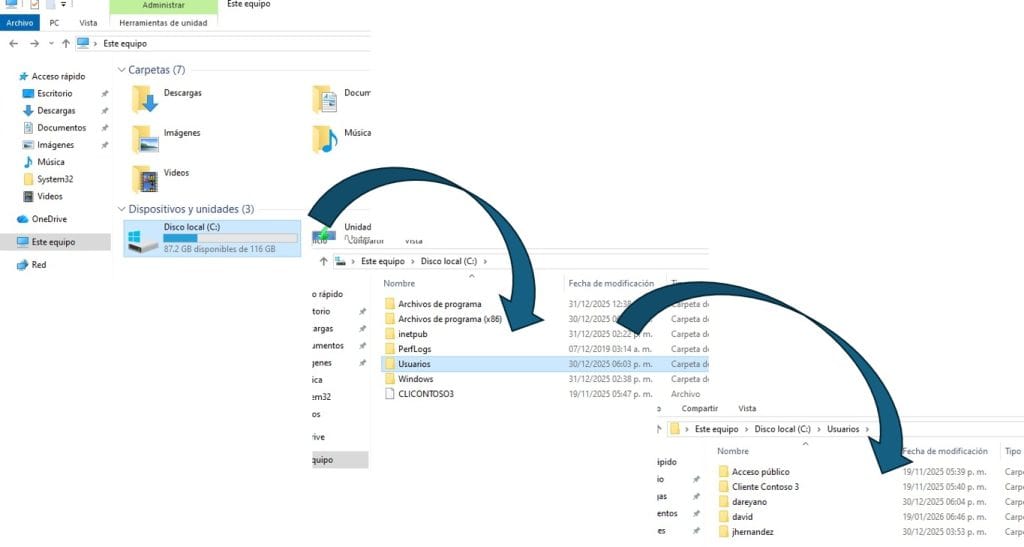
Task: Collapse the Carpetas (7) section
Action: click(121, 70)
